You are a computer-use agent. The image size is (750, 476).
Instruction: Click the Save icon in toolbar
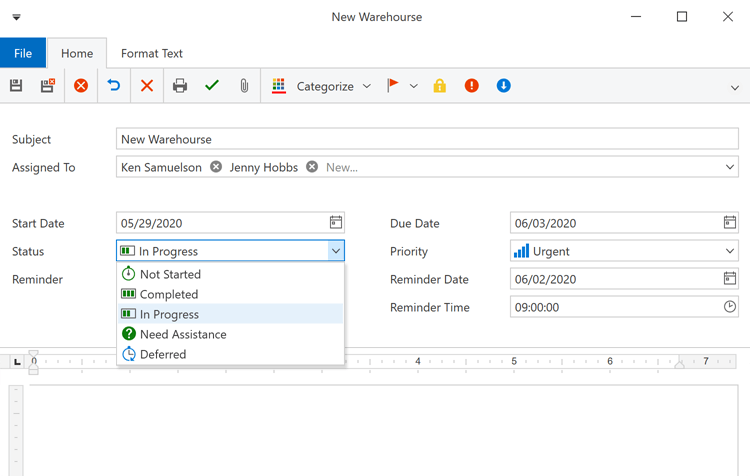click(16, 86)
